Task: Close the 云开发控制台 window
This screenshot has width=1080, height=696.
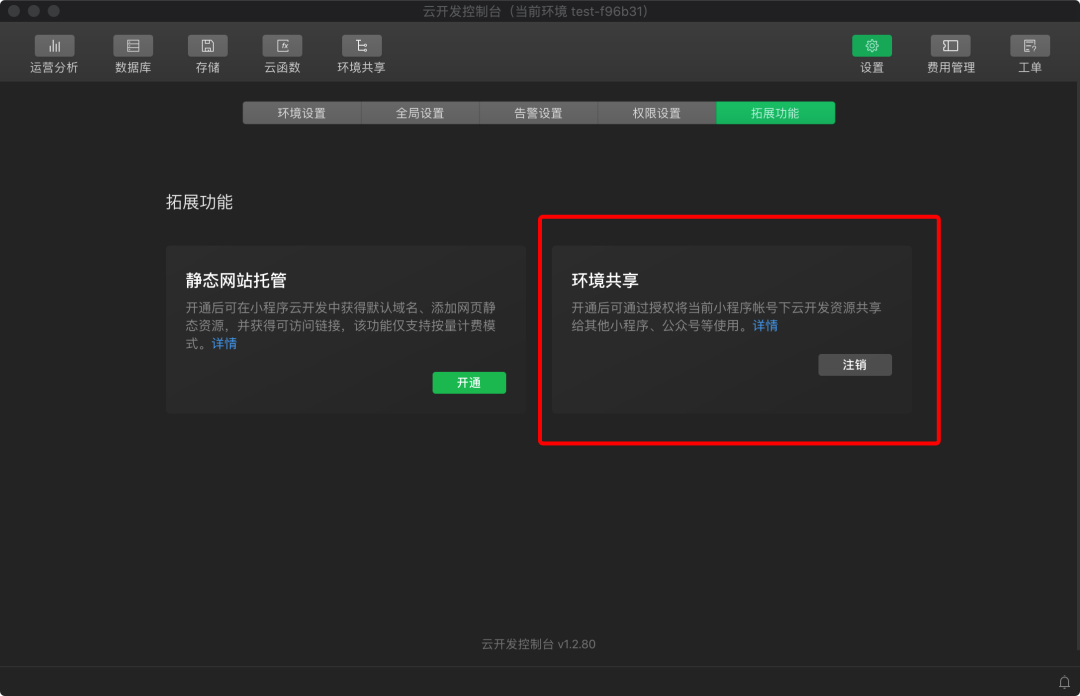Action: pos(14,11)
